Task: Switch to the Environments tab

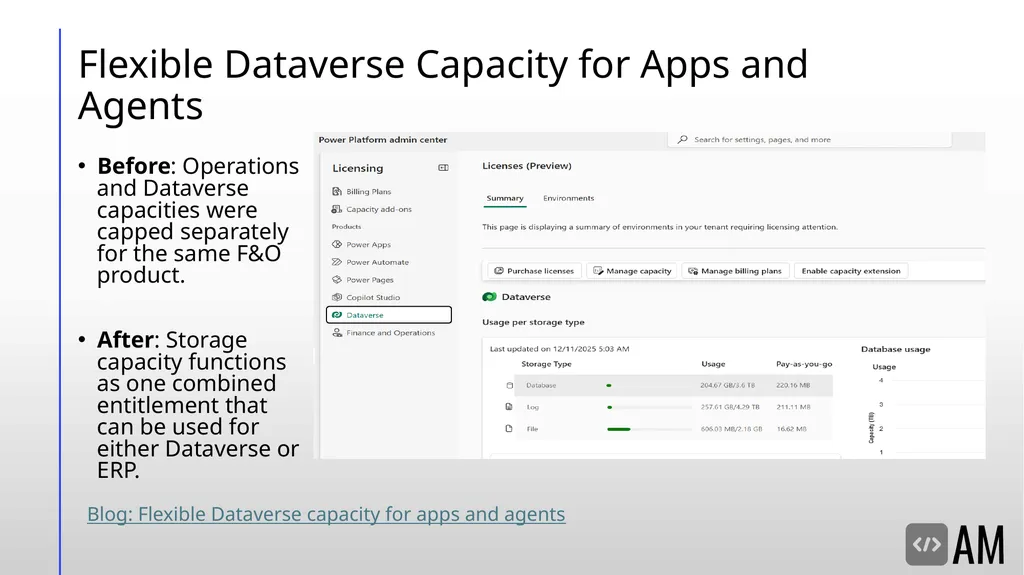Action: point(569,198)
